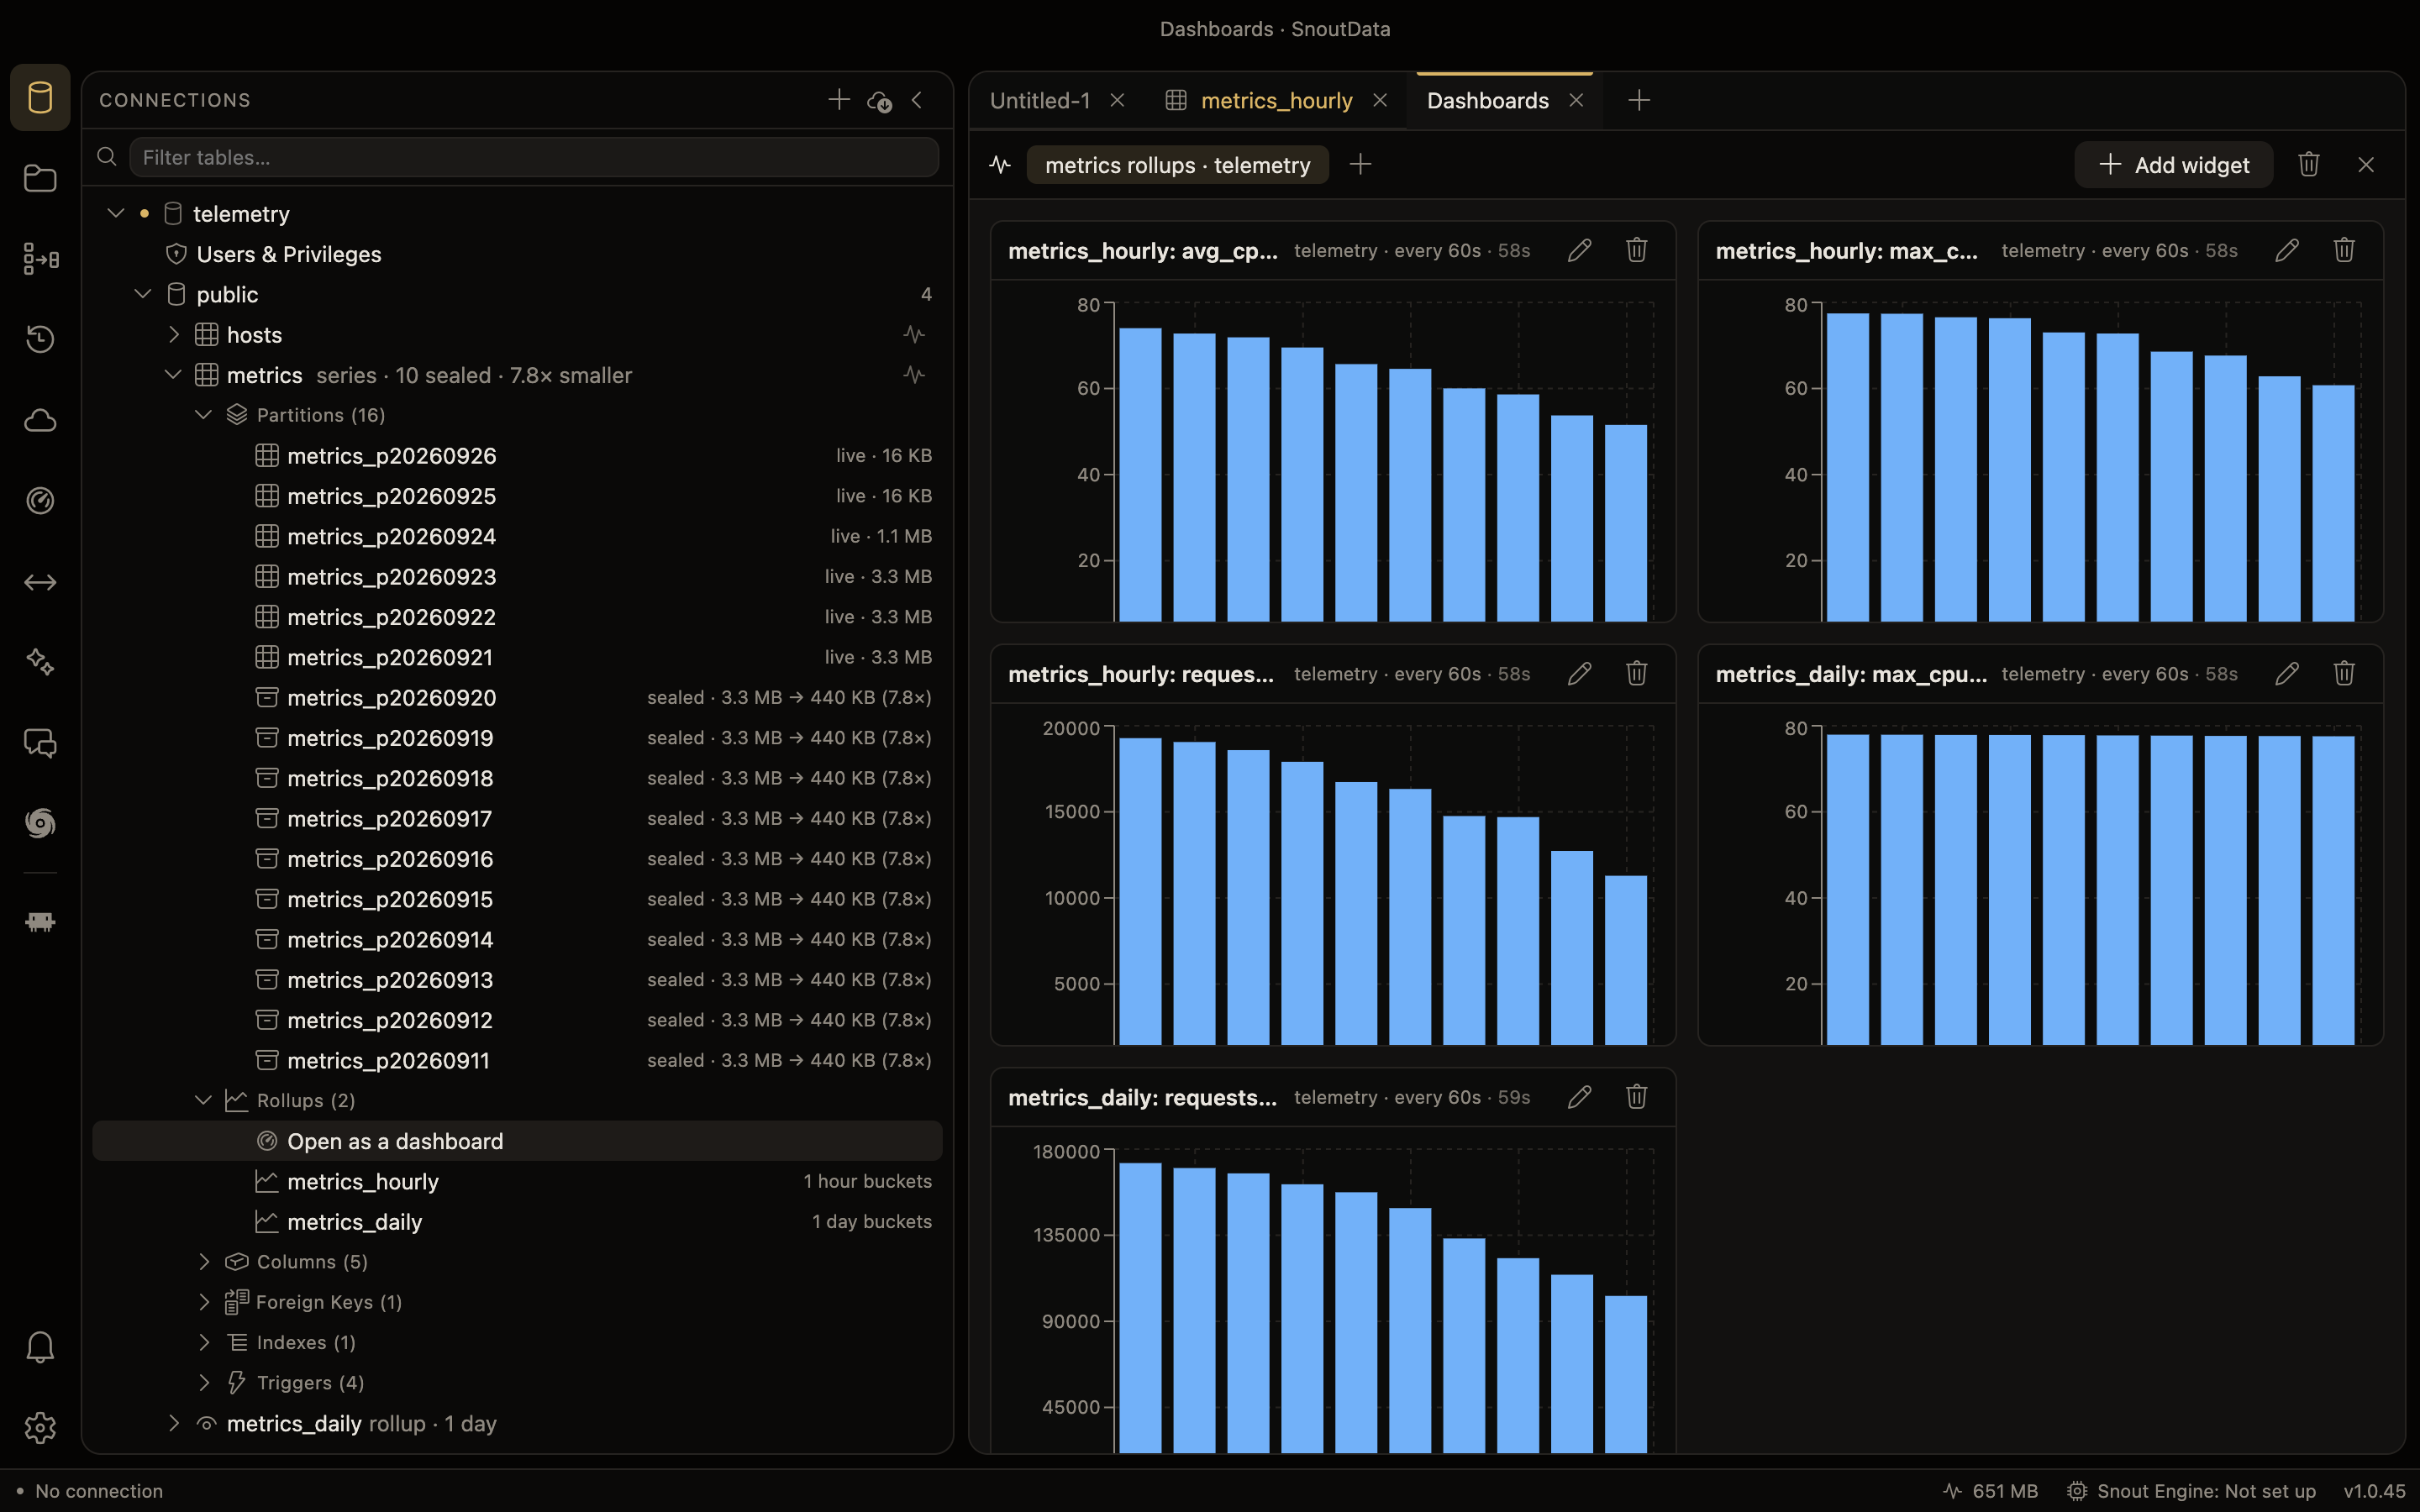Add a new connection with plus icon
This screenshot has height=1512, width=2420.
(x=839, y=100)
